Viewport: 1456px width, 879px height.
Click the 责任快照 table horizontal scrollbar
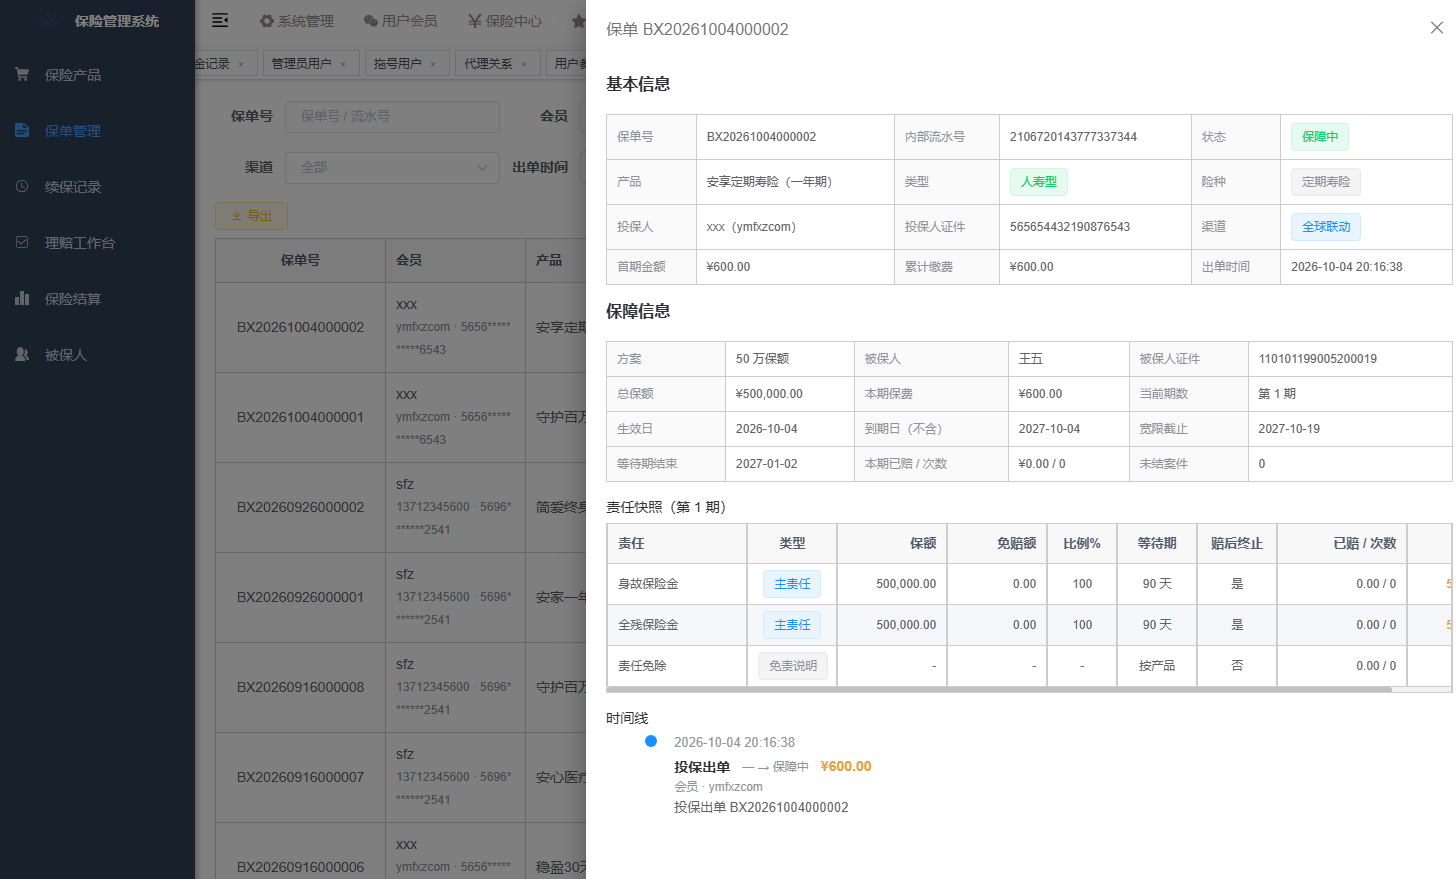tap(999, 689)
